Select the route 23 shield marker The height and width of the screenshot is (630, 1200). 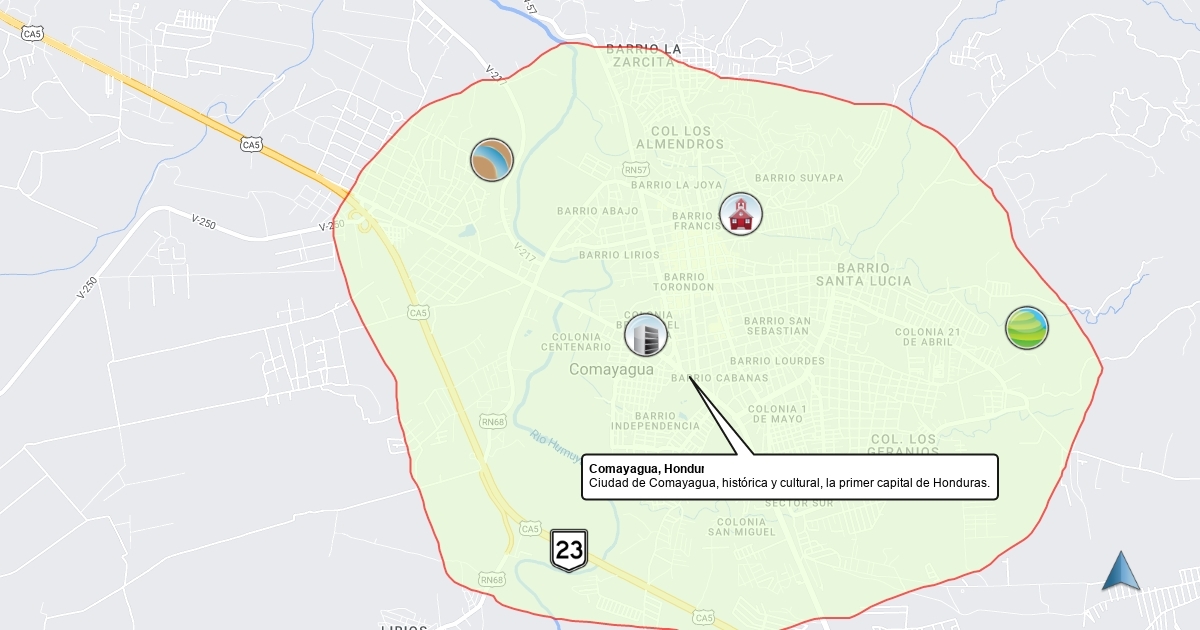pos(569,550)
